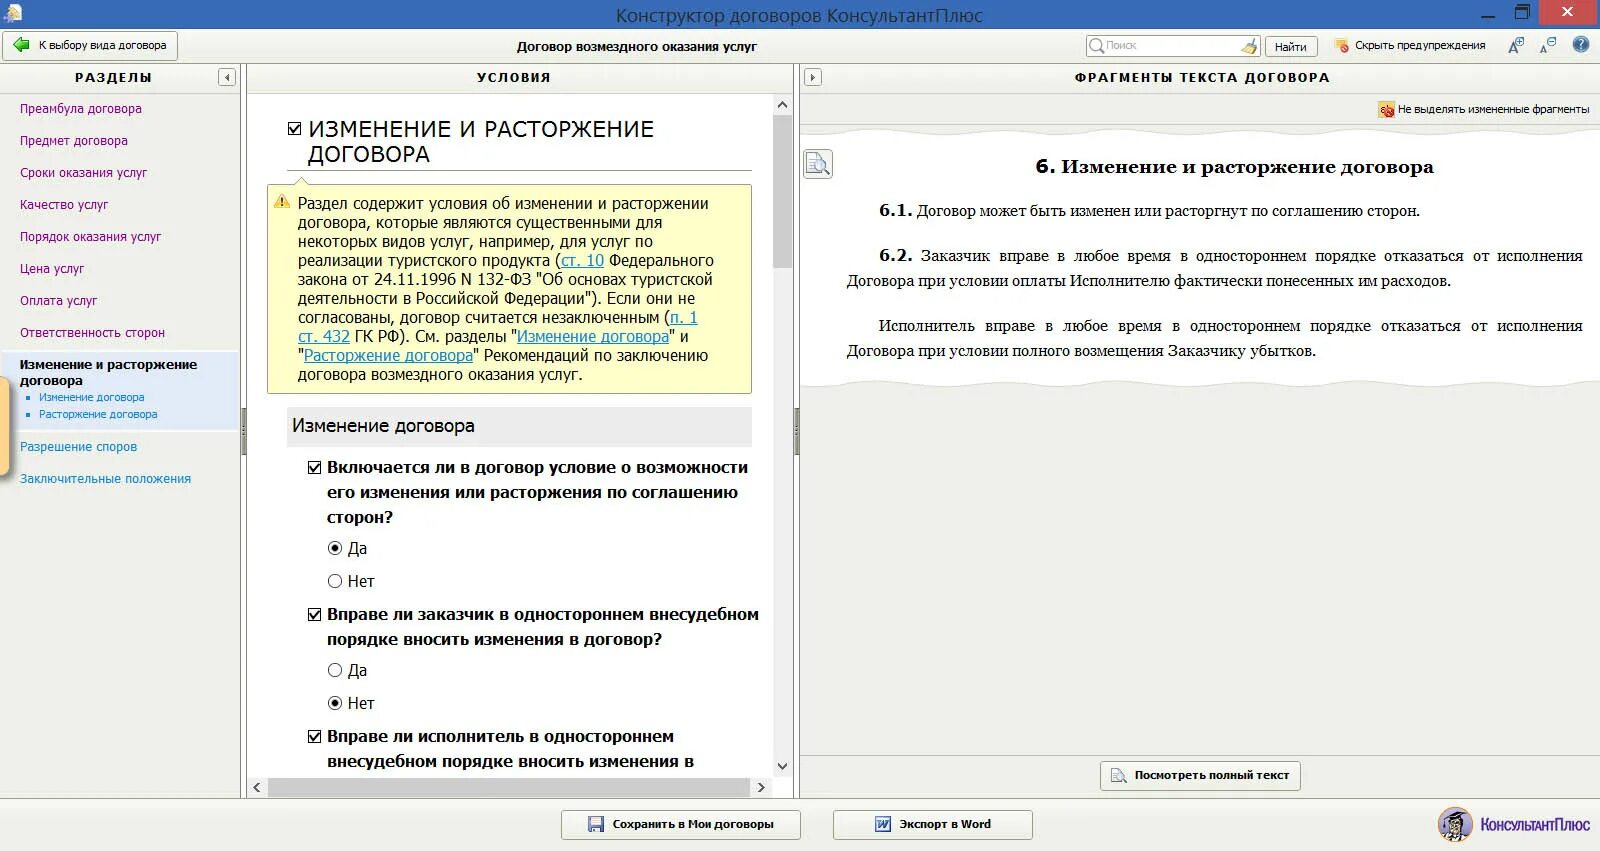This screenshot has height=851, width=1600.
Task: Uncheck Изменение и расторжение договора heading checkbox
Action: 295,129
